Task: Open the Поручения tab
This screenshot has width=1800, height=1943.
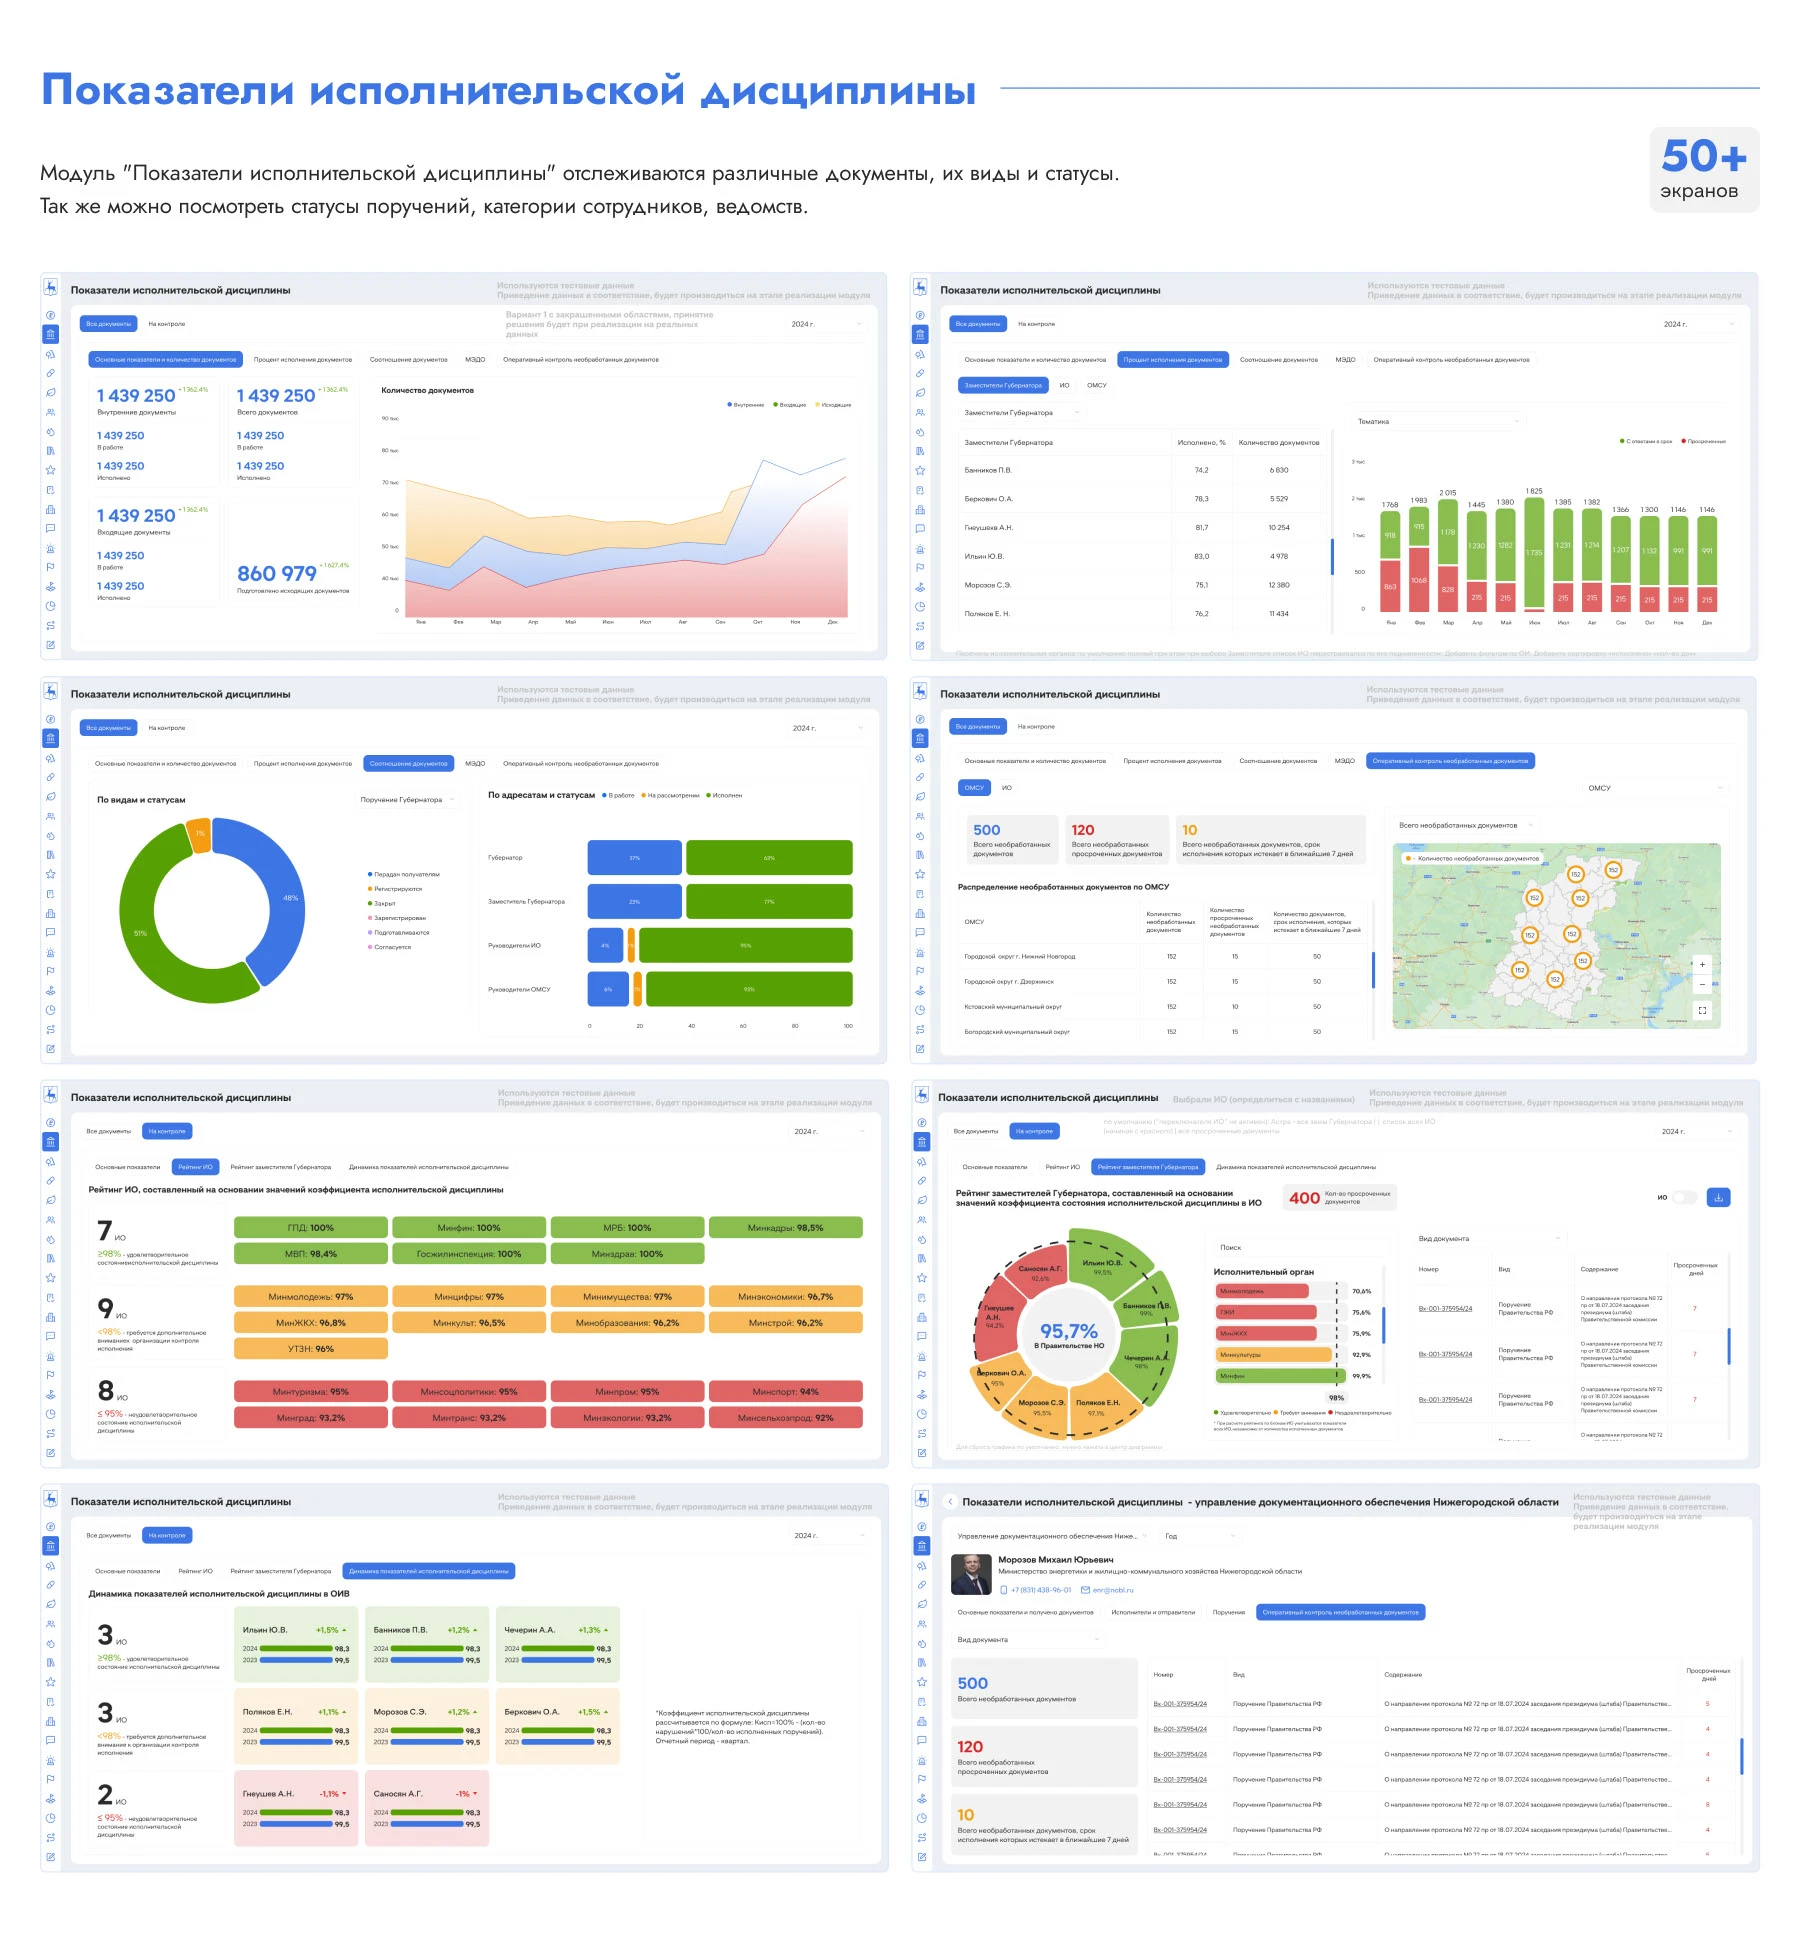Action: point(1228,1612)
